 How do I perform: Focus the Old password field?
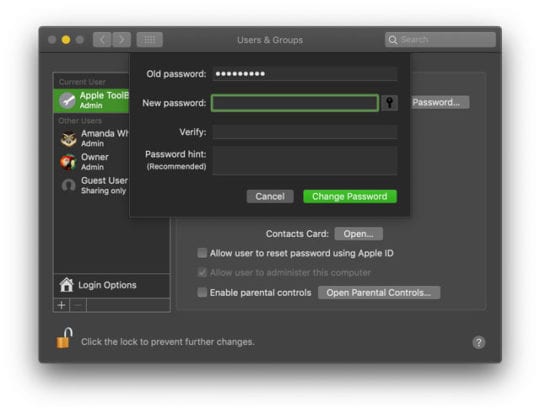305,74
